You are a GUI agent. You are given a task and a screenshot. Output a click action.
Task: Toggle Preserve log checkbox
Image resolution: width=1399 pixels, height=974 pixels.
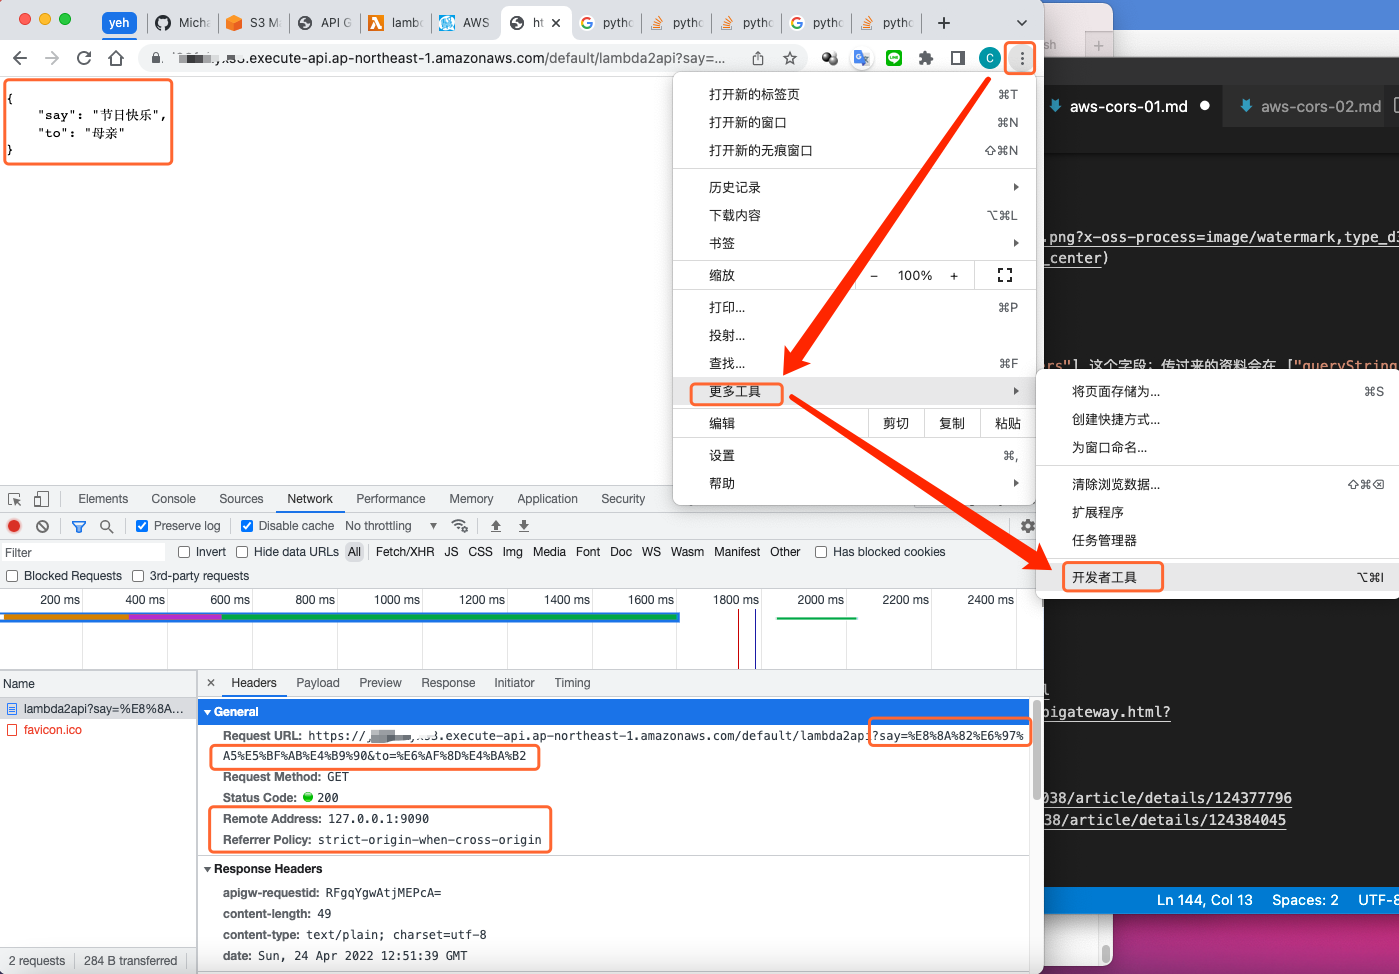(142, 526)
